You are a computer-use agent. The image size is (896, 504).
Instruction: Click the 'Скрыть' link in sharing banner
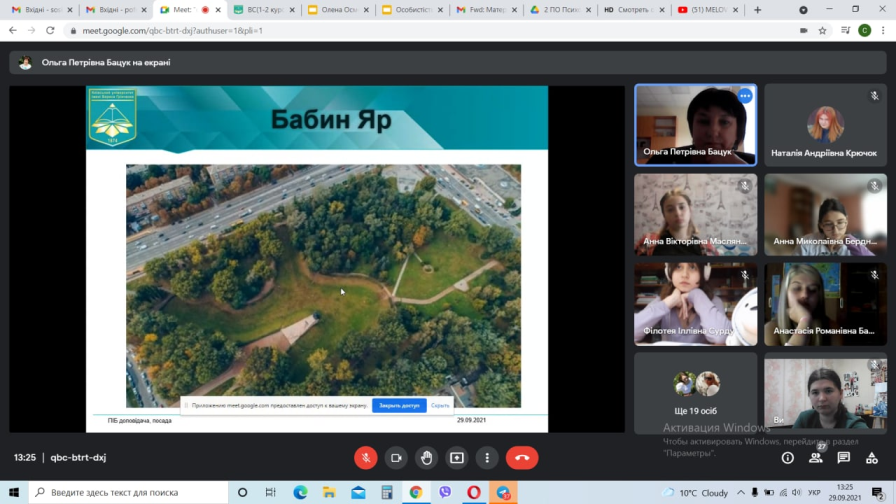pos(440,406)
